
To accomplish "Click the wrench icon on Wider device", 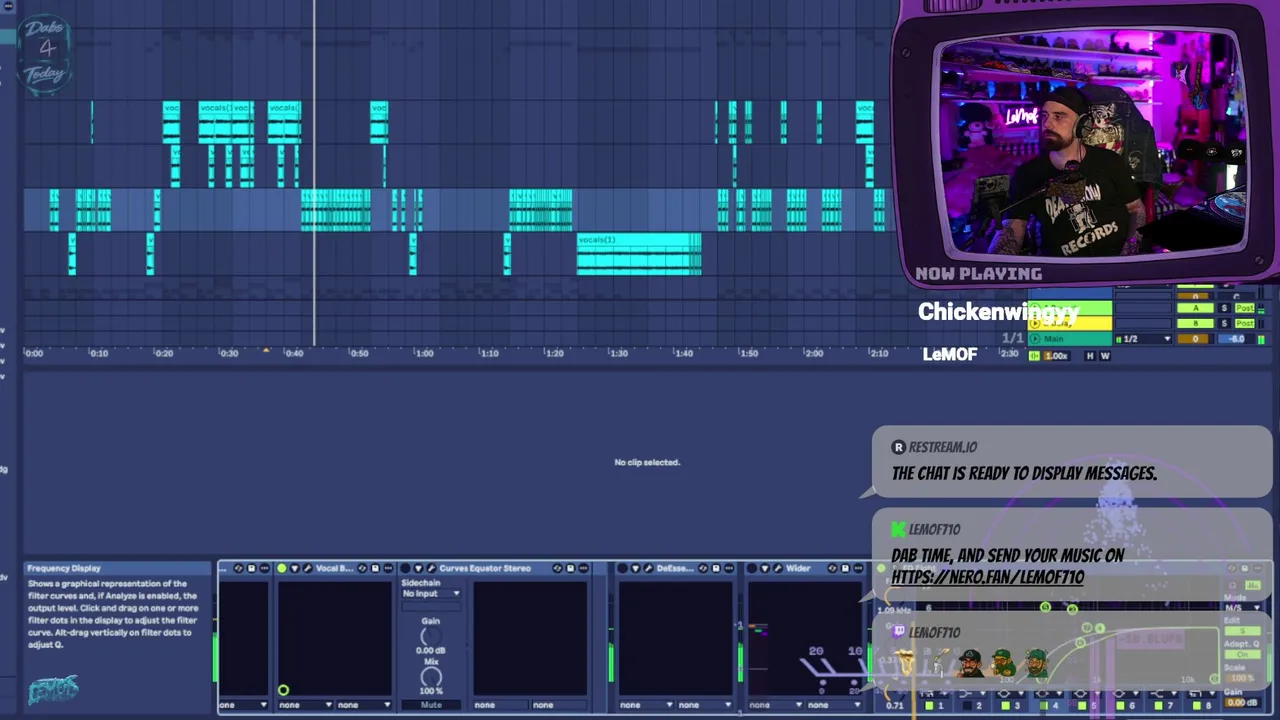I will 777,568.
